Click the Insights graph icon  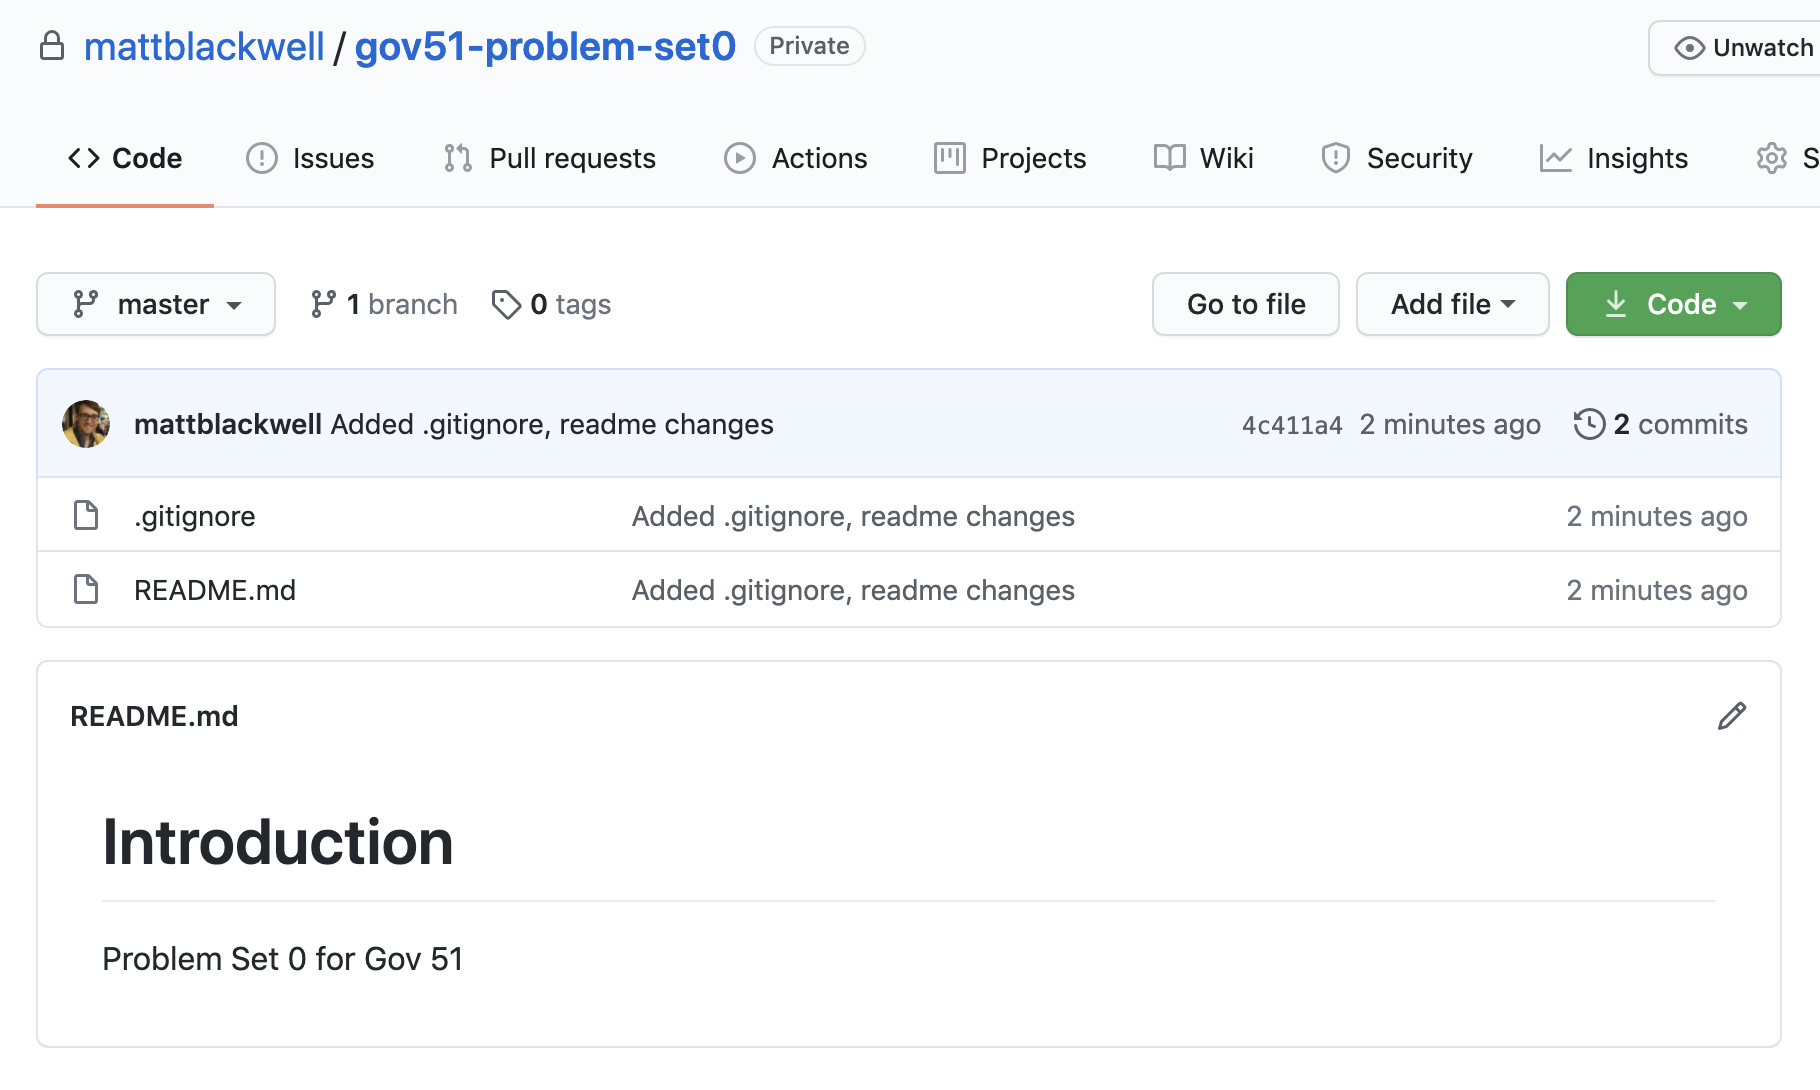tap(1556, 158)
